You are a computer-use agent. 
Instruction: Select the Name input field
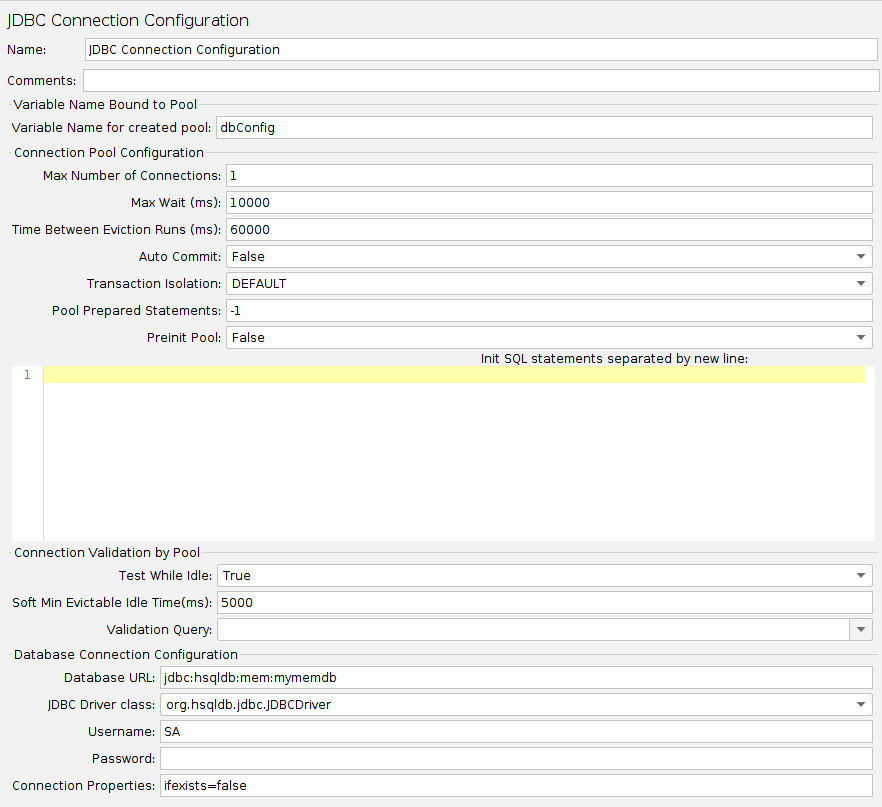[x=480, y=49]
